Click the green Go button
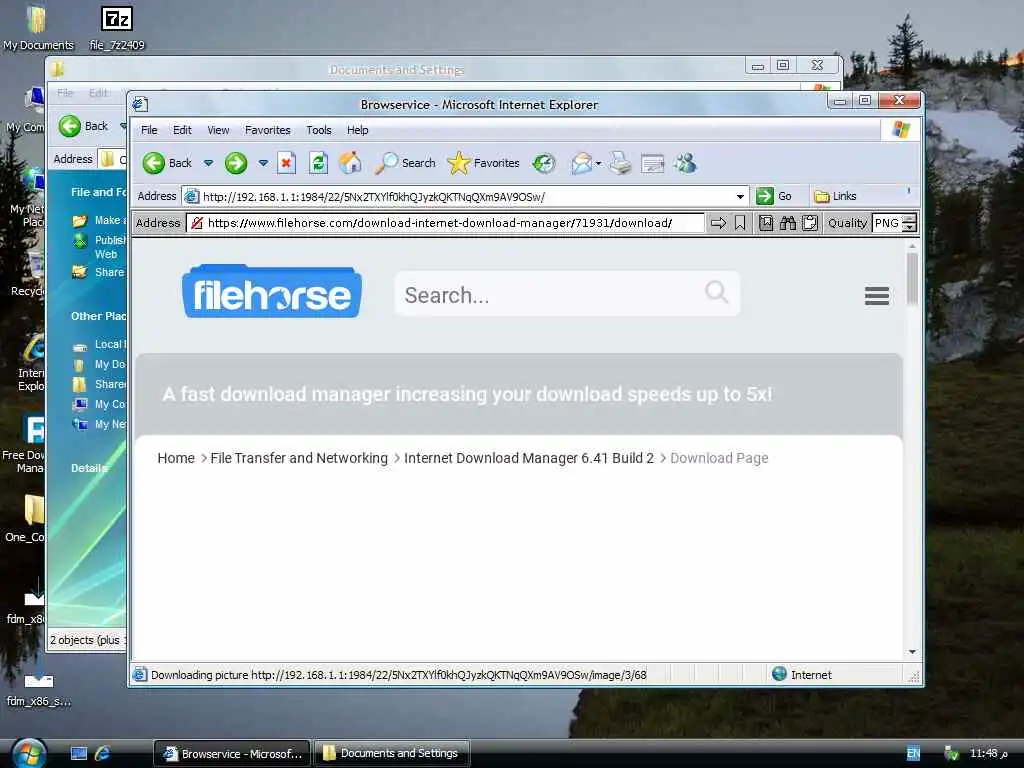Image resolution: width=1024 pixels, height=768 pixels. (x=774, y=196)
